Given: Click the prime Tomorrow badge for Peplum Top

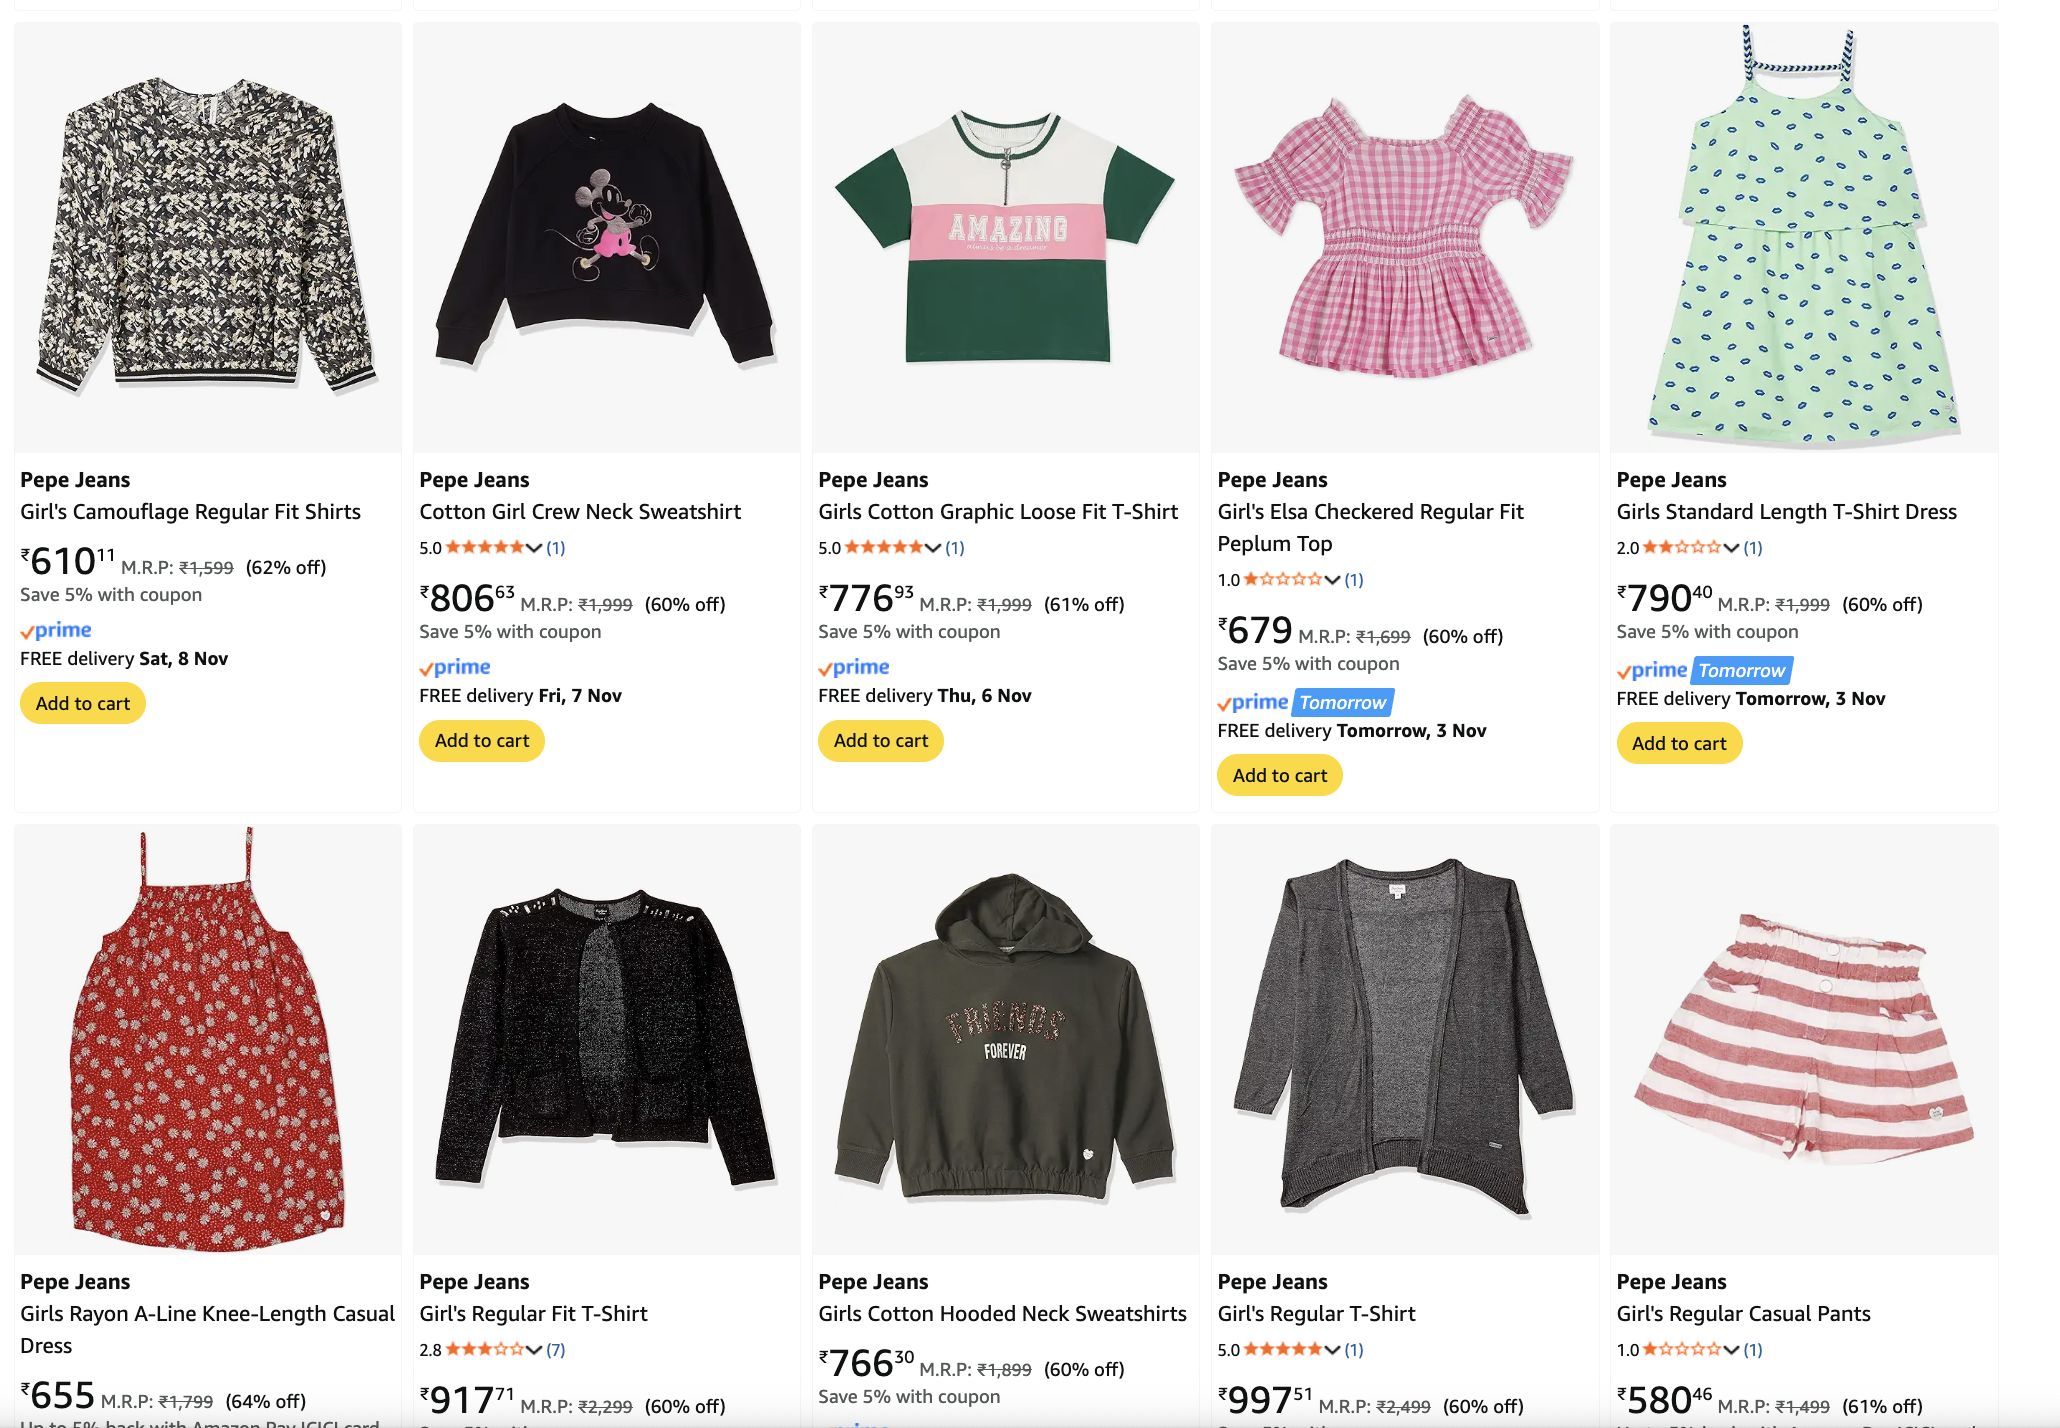Looking at the screenshot, I should pyautogui.click(x=1305, y=703).
